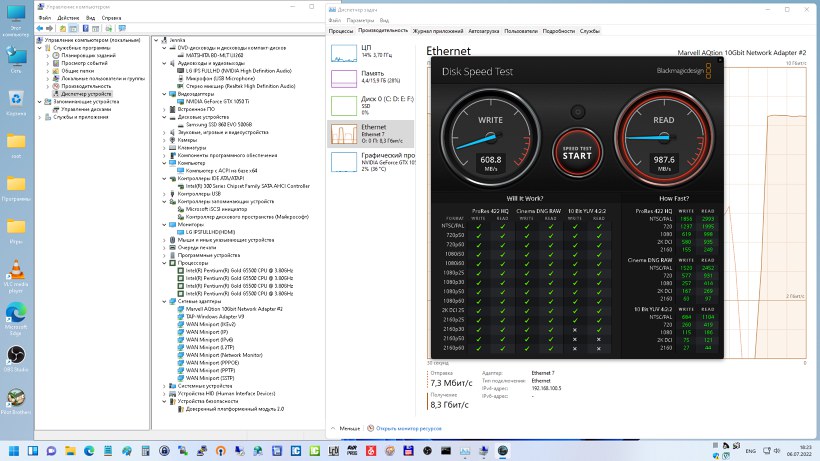Switch to the Startup apps tab
The width and height of the screenshot is (820, 461).
[x=483, y=31]
